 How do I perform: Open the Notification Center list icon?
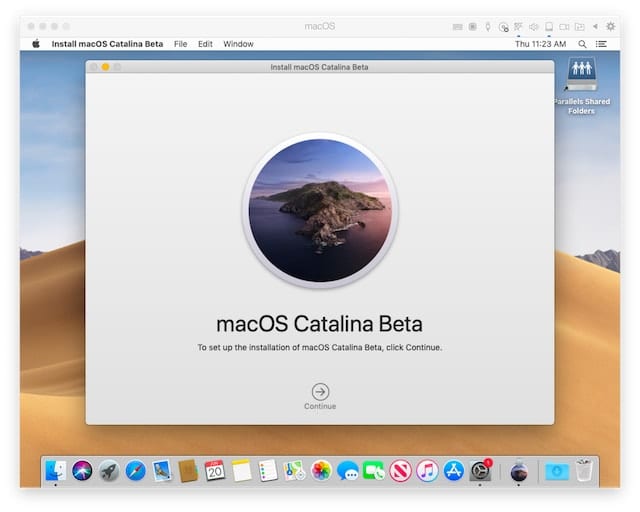[x=601, y=44]
